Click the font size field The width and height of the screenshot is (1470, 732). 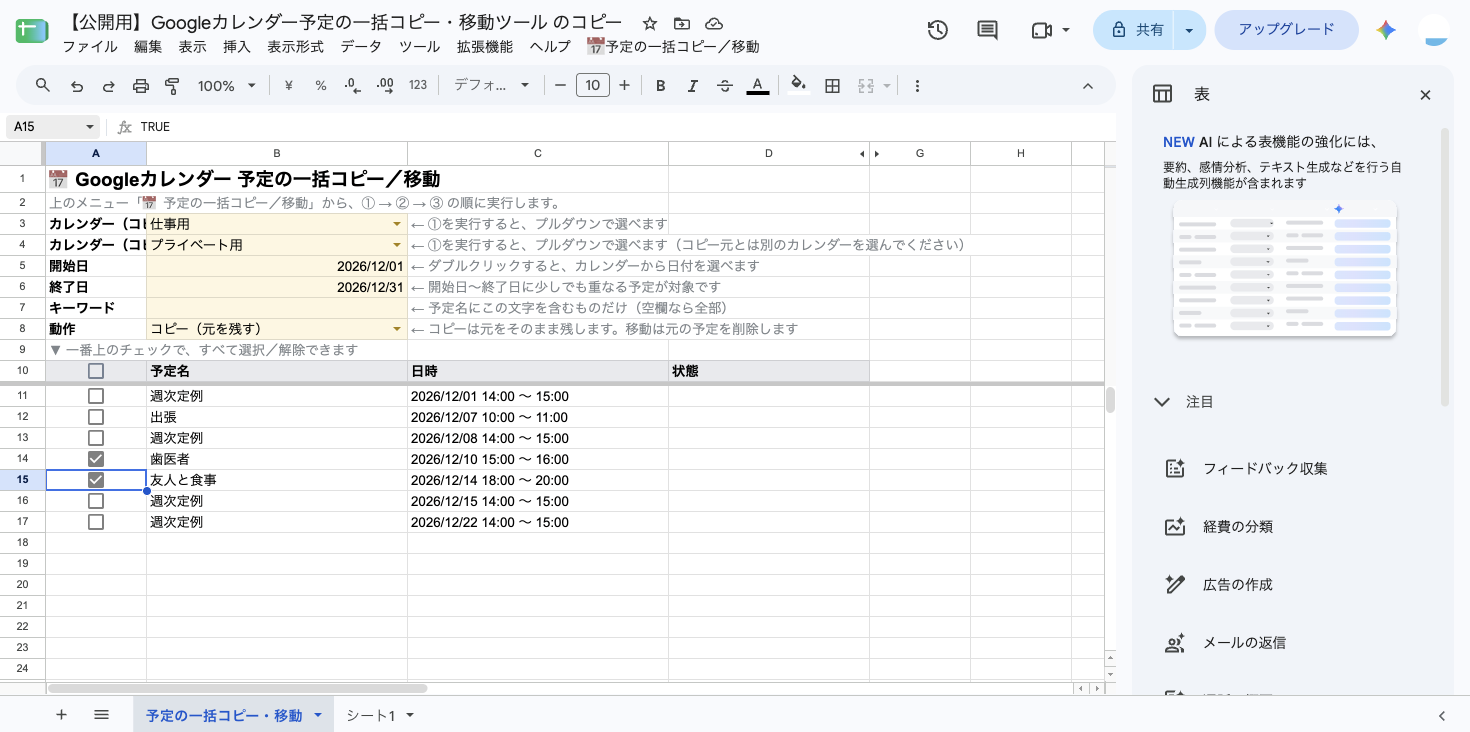click(x=593, y=86)
